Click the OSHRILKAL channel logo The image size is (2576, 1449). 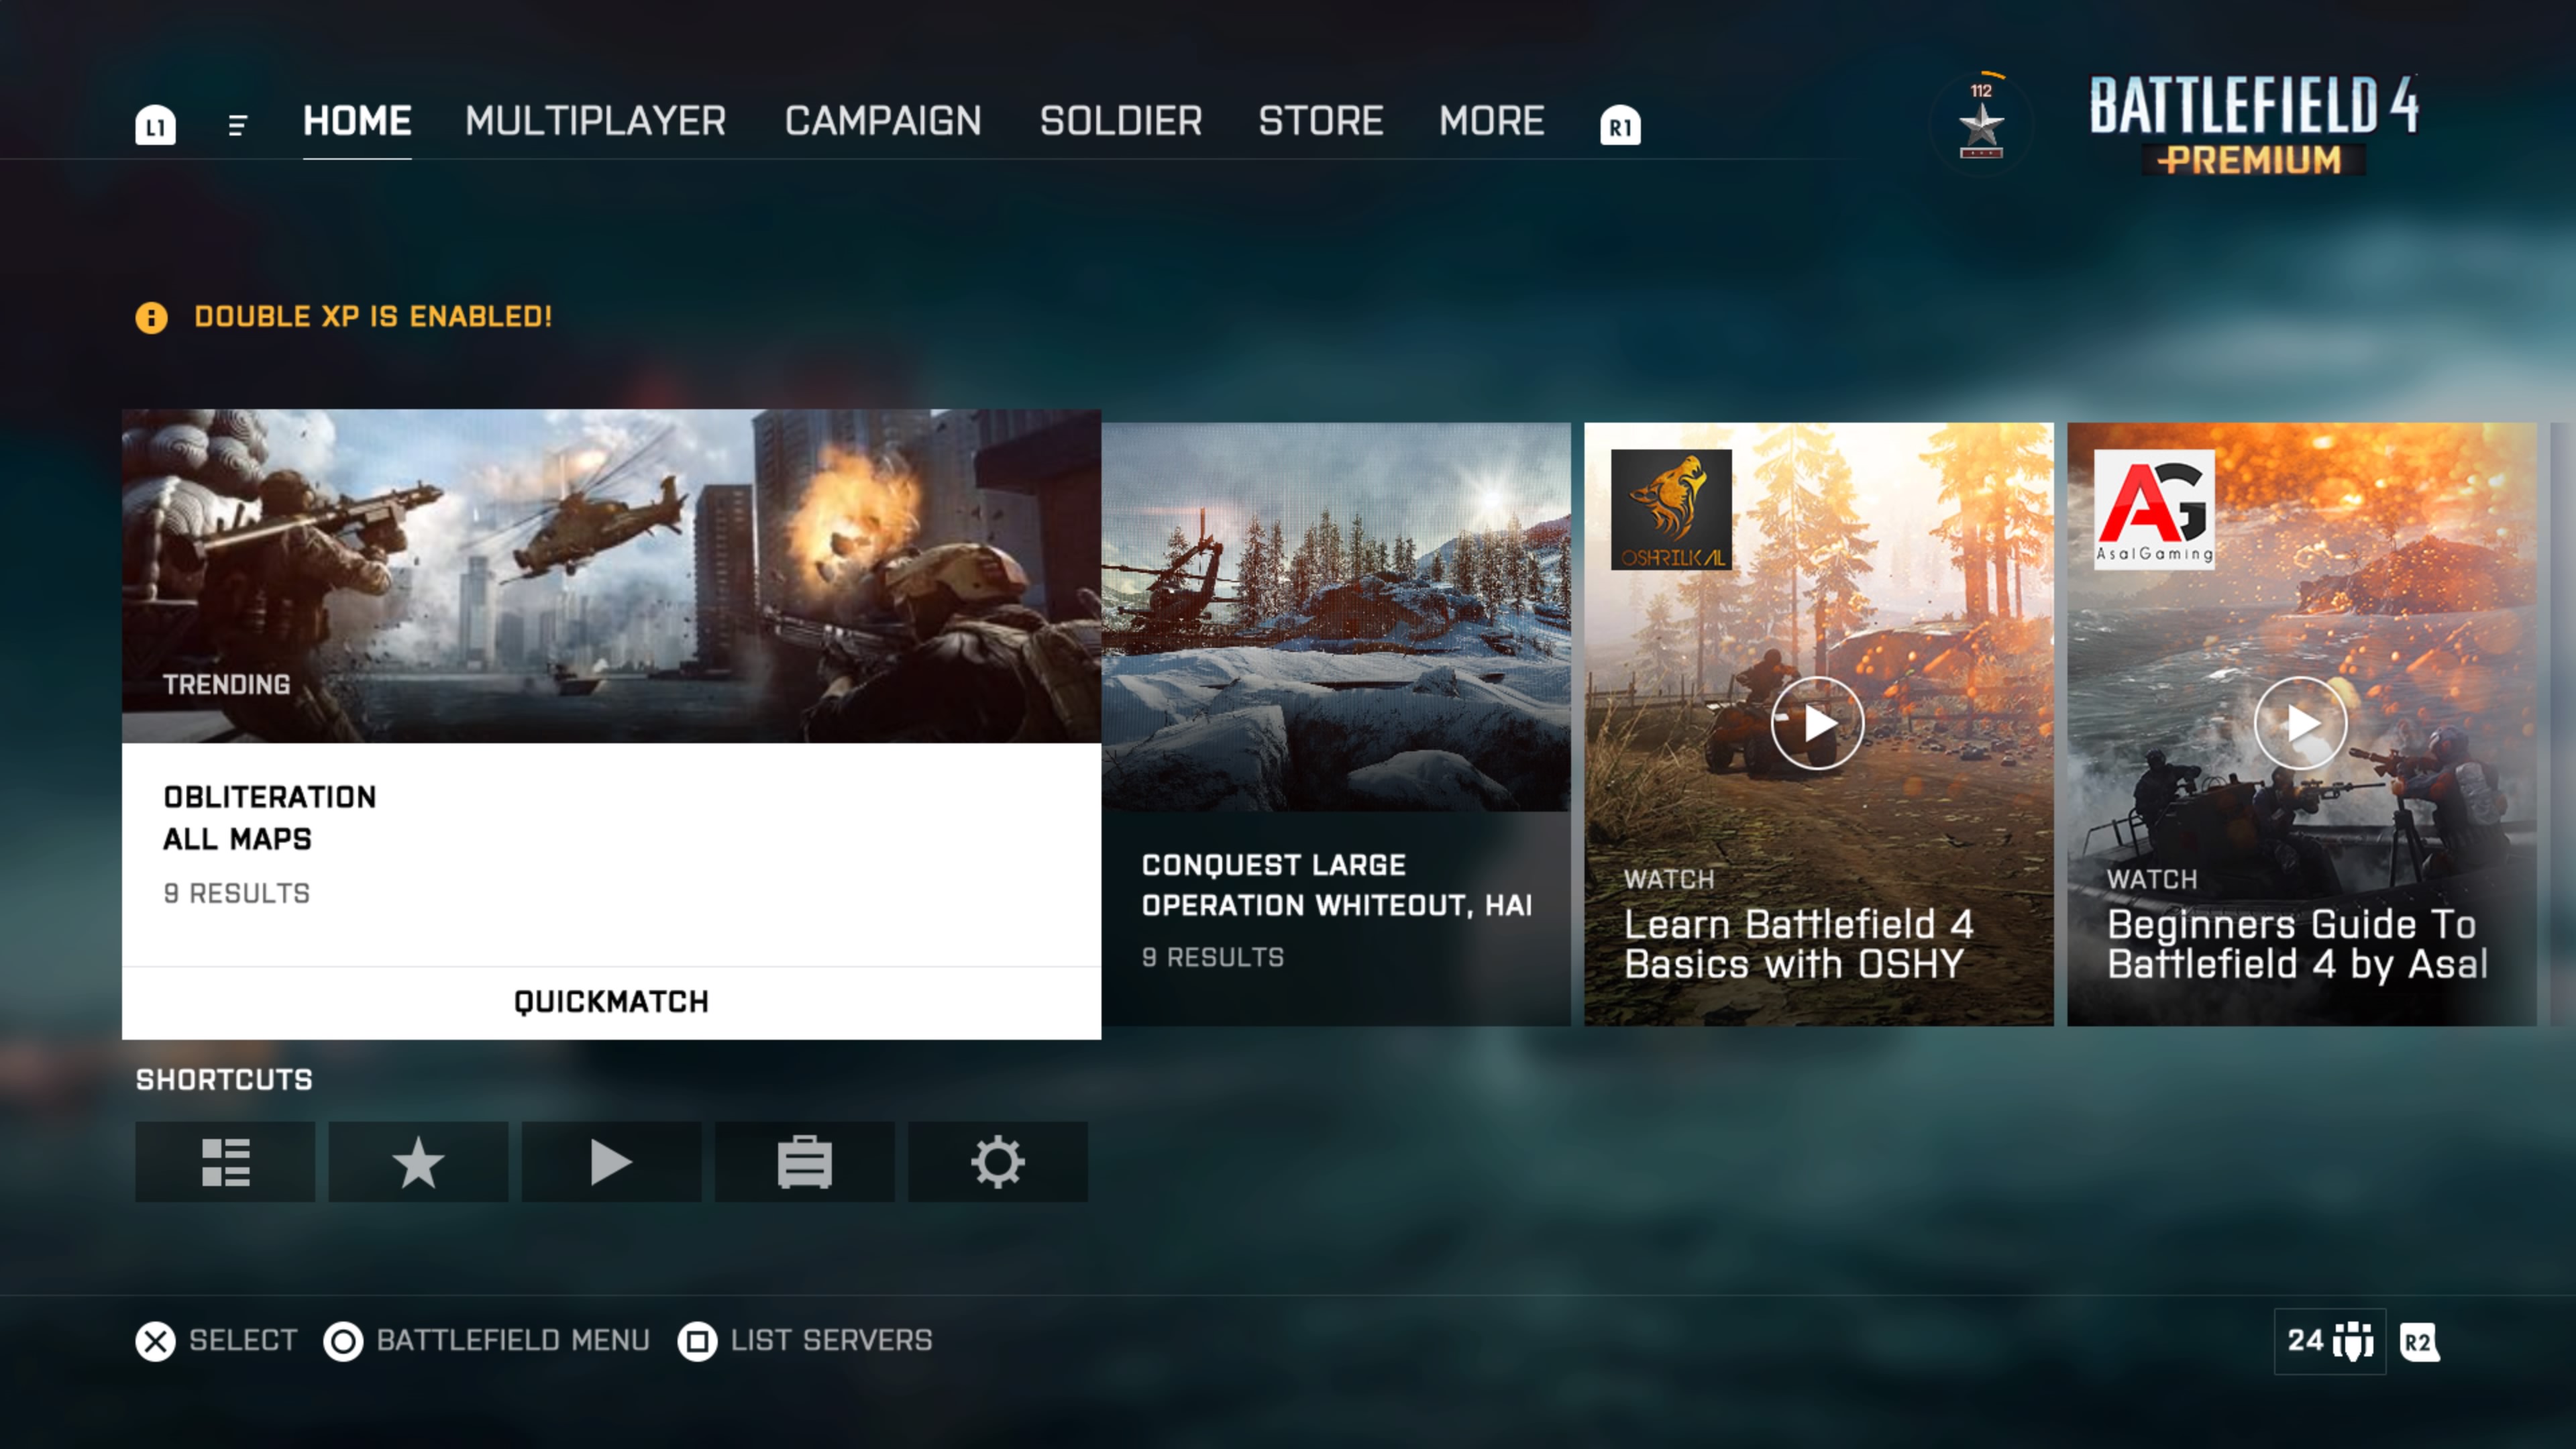tap(1671, 510)
